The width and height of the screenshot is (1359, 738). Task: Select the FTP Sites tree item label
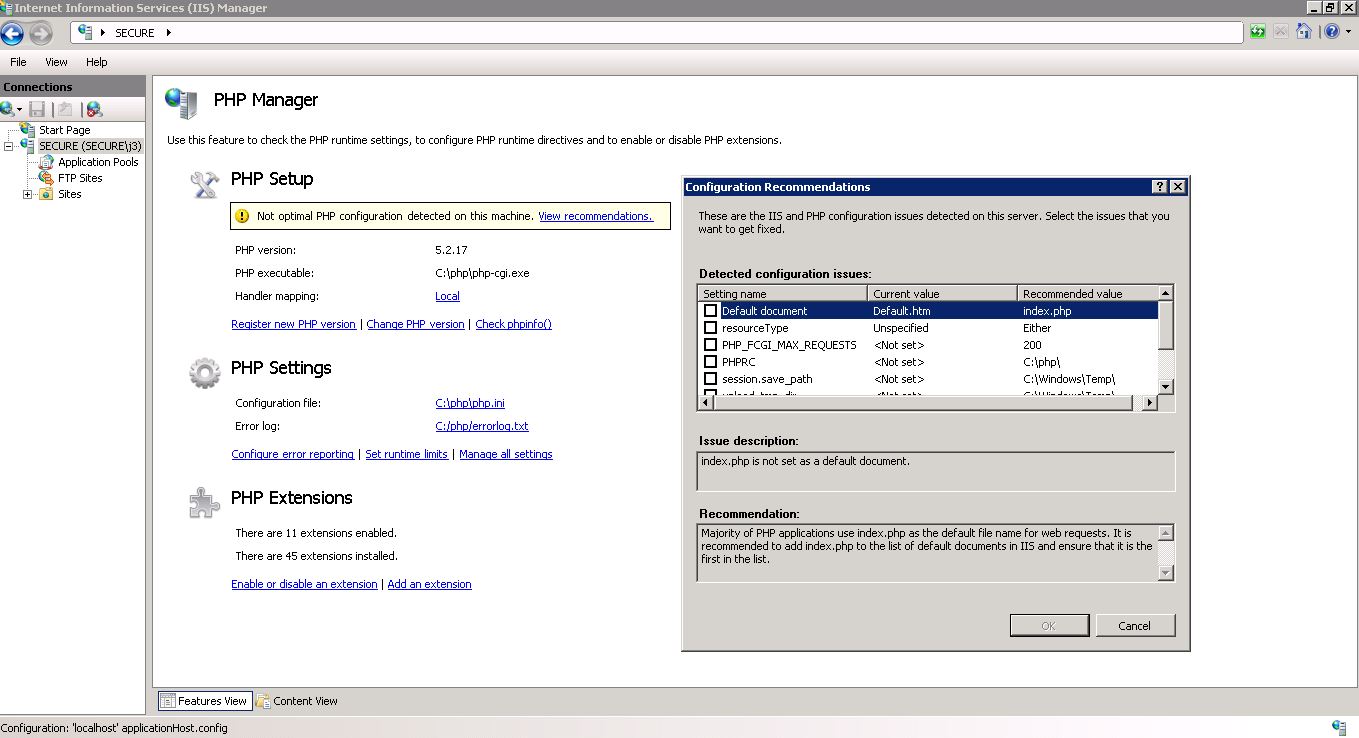coord(80,178)
